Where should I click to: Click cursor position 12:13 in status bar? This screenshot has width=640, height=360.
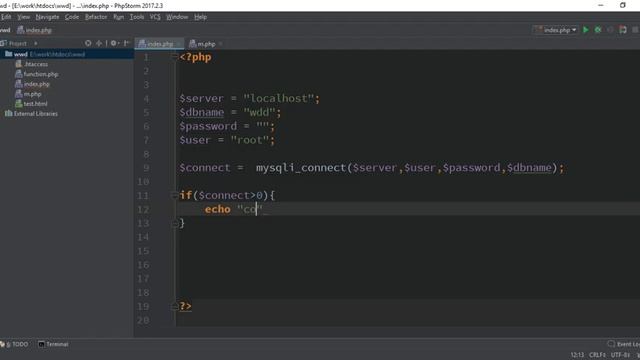(x=577, y=355)
